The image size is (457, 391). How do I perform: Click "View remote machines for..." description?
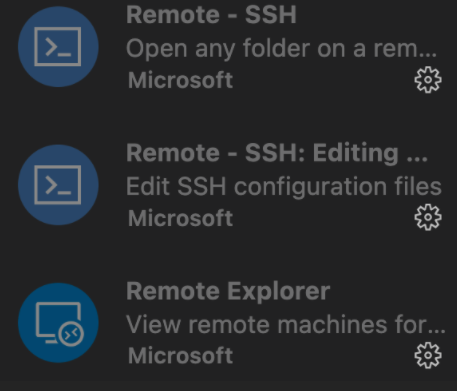285,324
